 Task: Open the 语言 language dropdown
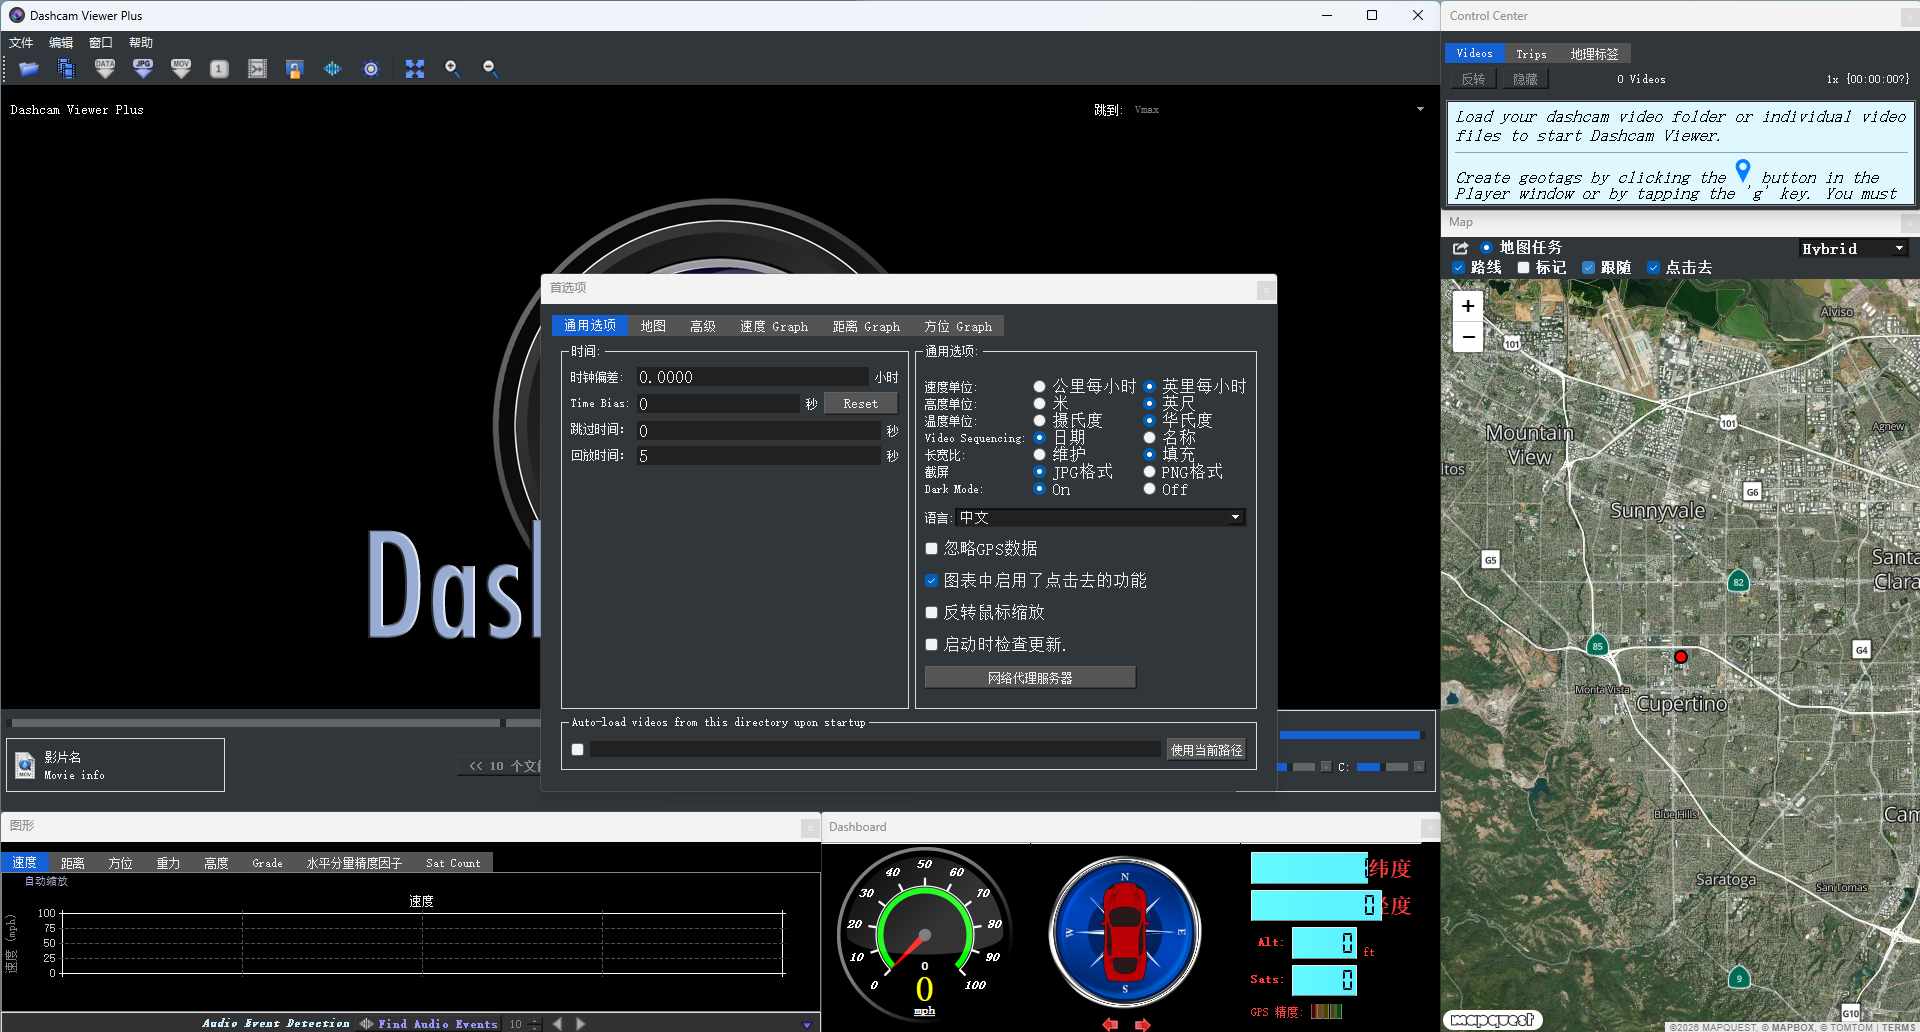pyautogui.click(x=1100, y=517)
